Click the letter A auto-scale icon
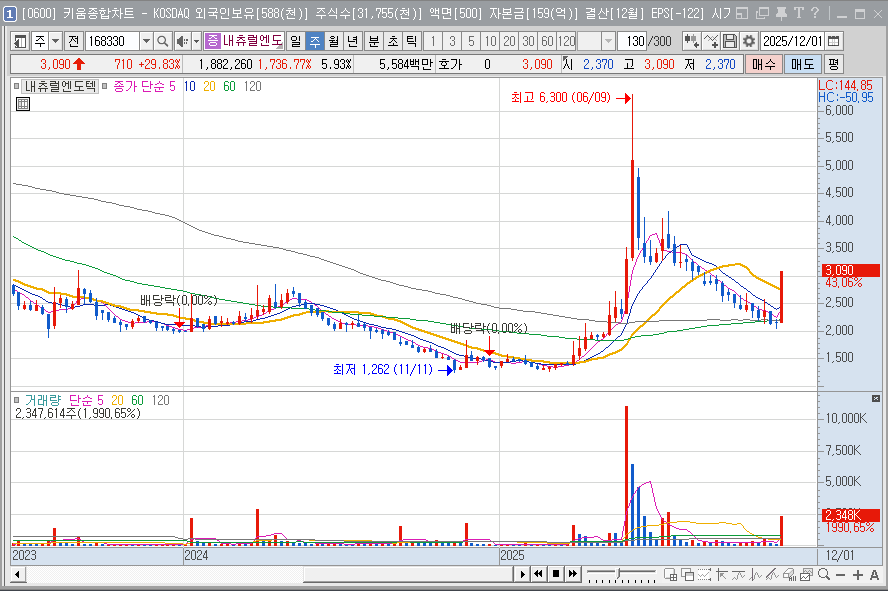Screen dimensions: 888x591 [874, 575]
